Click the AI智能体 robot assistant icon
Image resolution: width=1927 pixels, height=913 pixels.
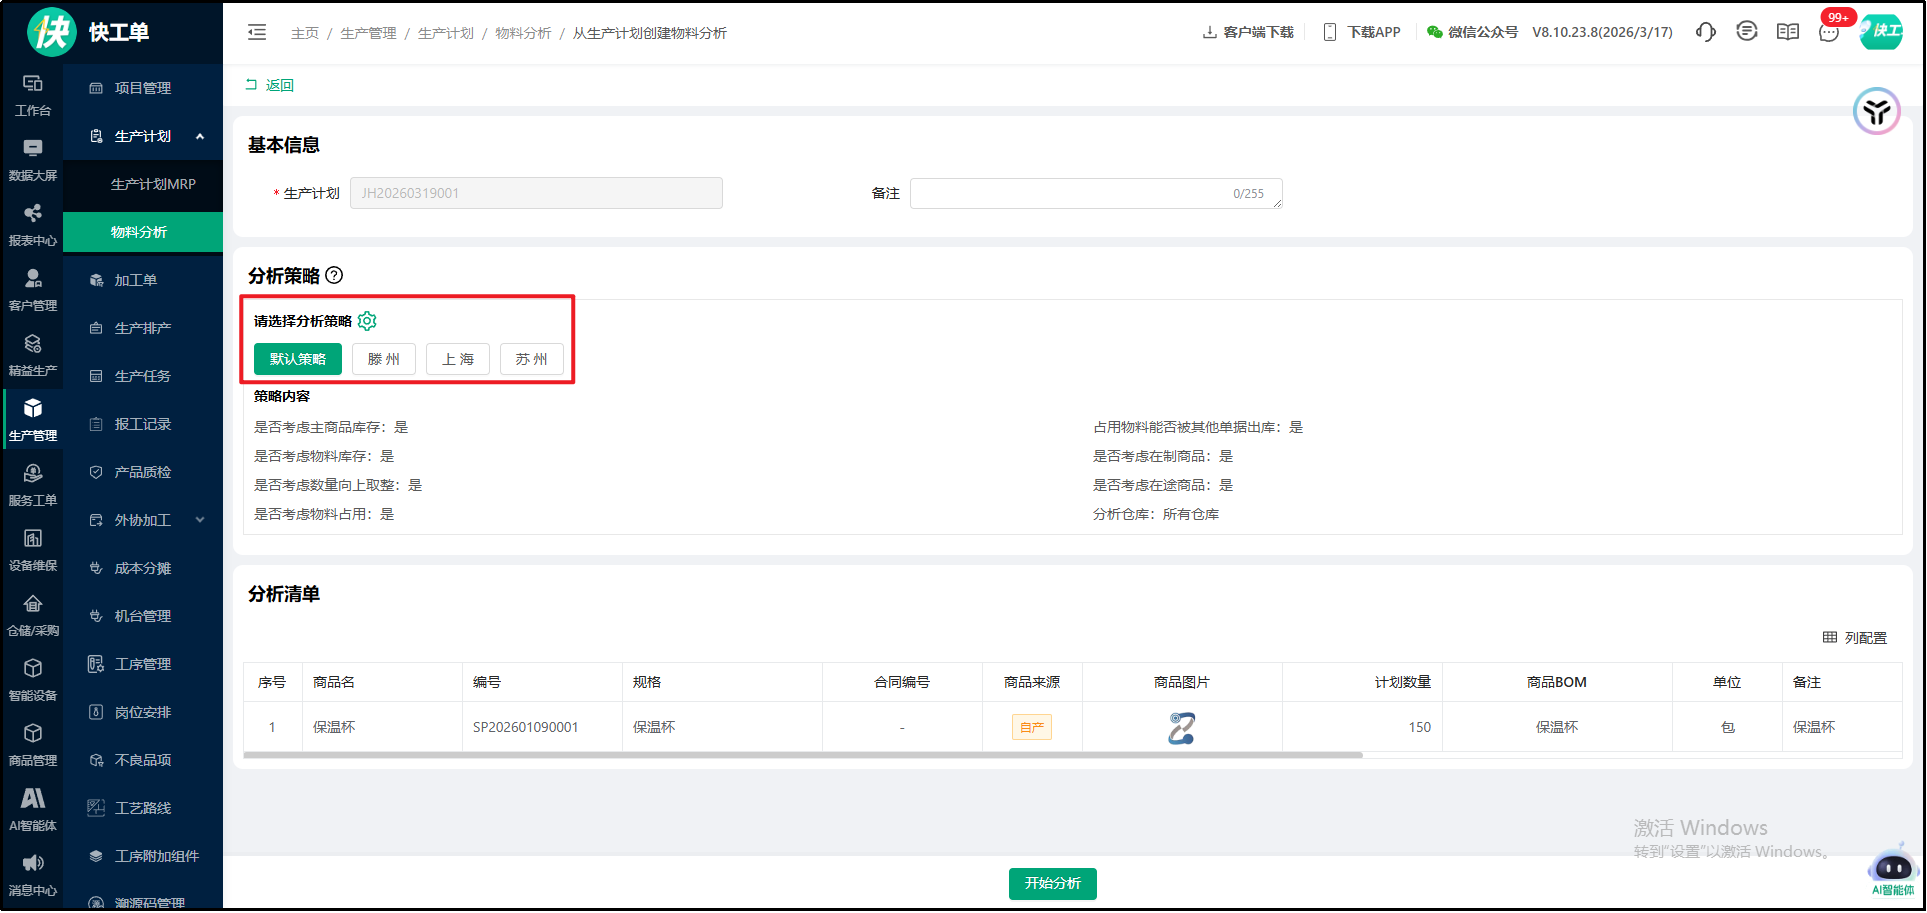[x=1892, y=867]
